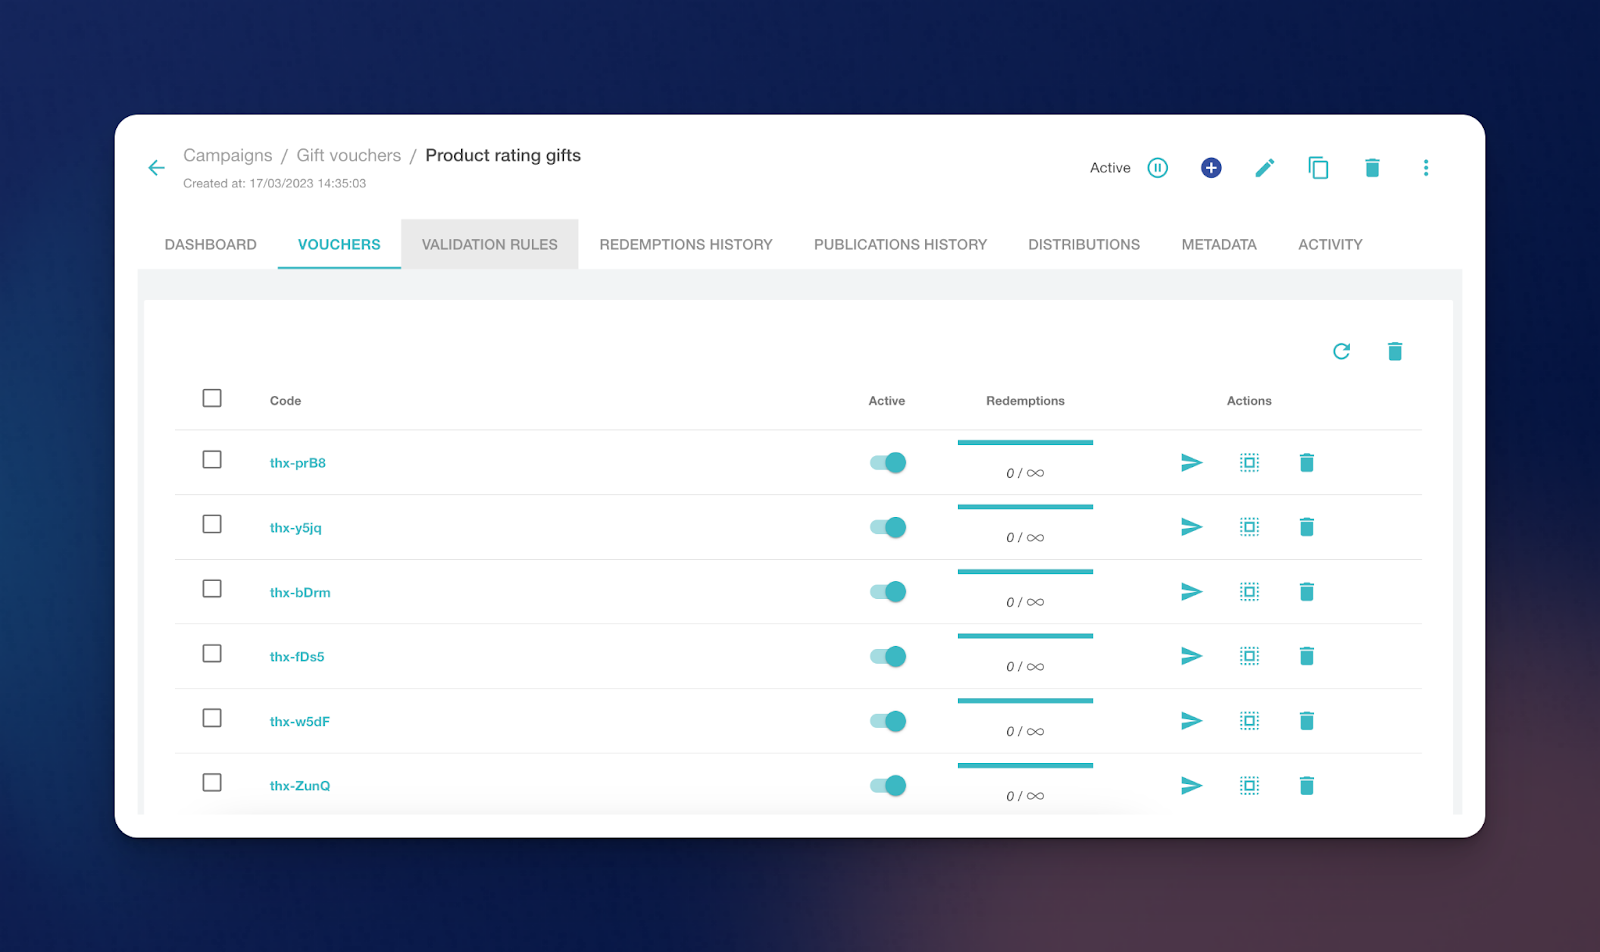Image resolution: width=1600 pixels, height=952 pixels.
Task: Click the redemptions progress bar for thx-prB8
Action: click(1025, 443)
